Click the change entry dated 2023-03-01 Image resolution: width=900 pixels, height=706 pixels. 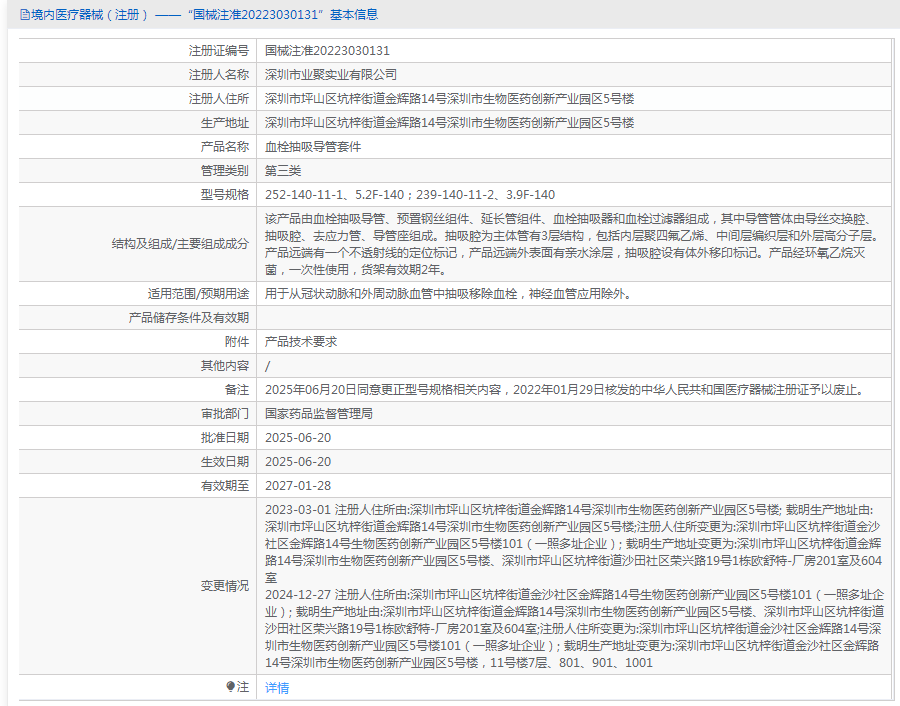[x=573, y=544]
